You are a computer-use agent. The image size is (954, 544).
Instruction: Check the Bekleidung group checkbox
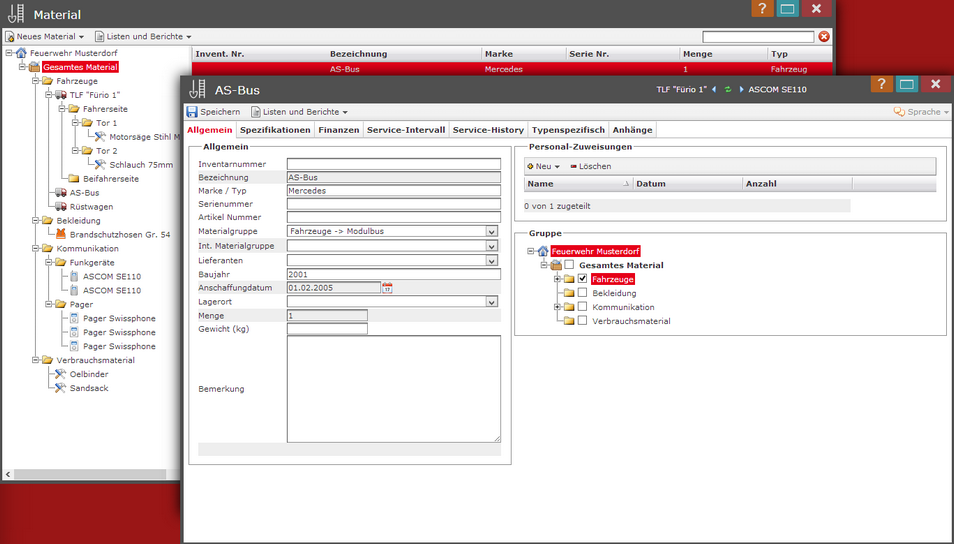(582, 293)
